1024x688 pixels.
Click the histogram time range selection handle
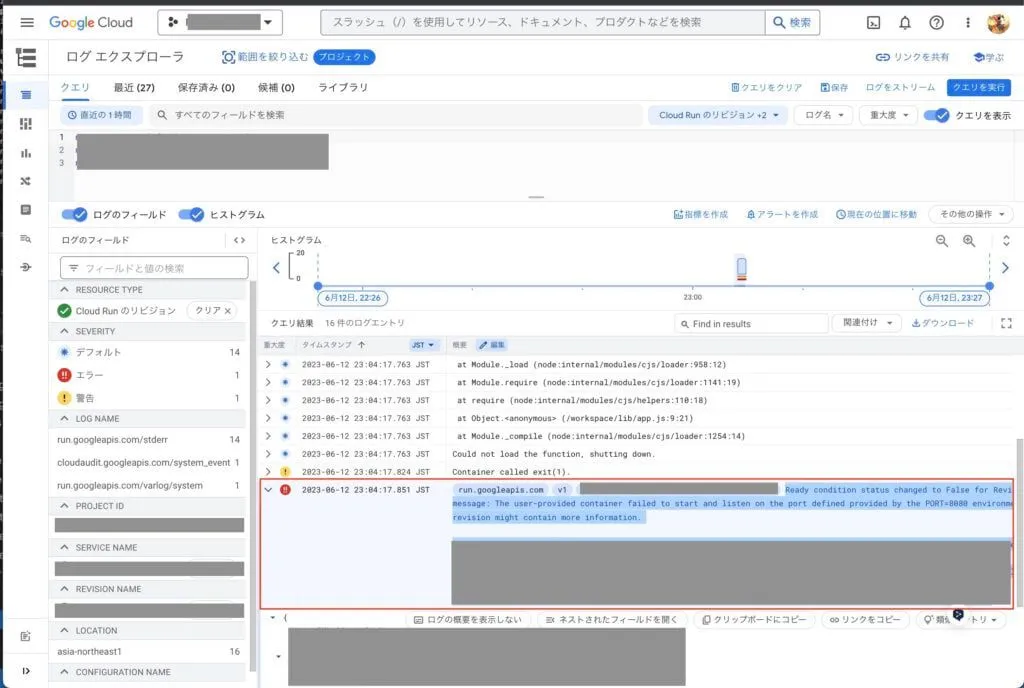741,267
